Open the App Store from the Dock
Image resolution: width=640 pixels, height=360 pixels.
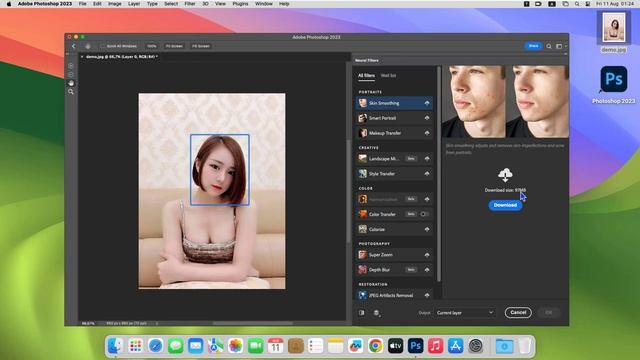[456, 346]
